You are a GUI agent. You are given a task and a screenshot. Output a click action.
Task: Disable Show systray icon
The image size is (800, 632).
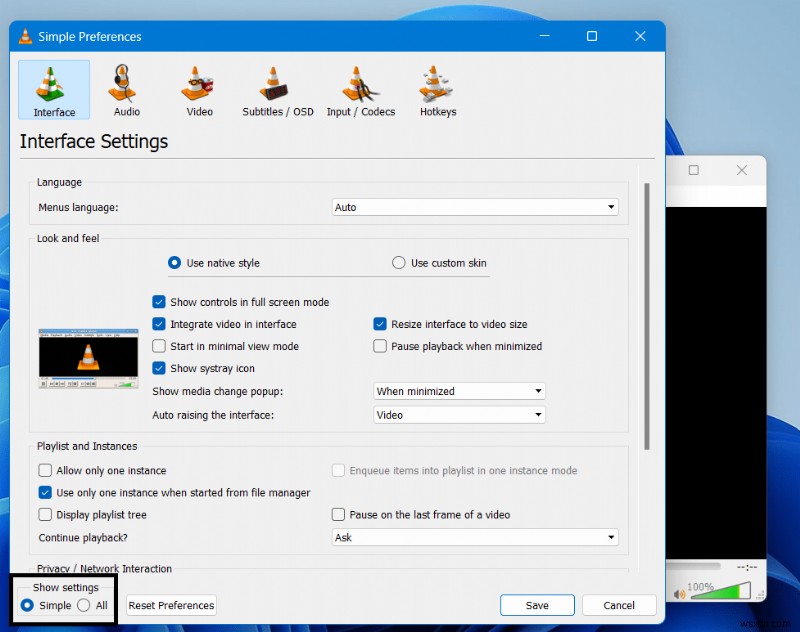[x=159, y=368]
